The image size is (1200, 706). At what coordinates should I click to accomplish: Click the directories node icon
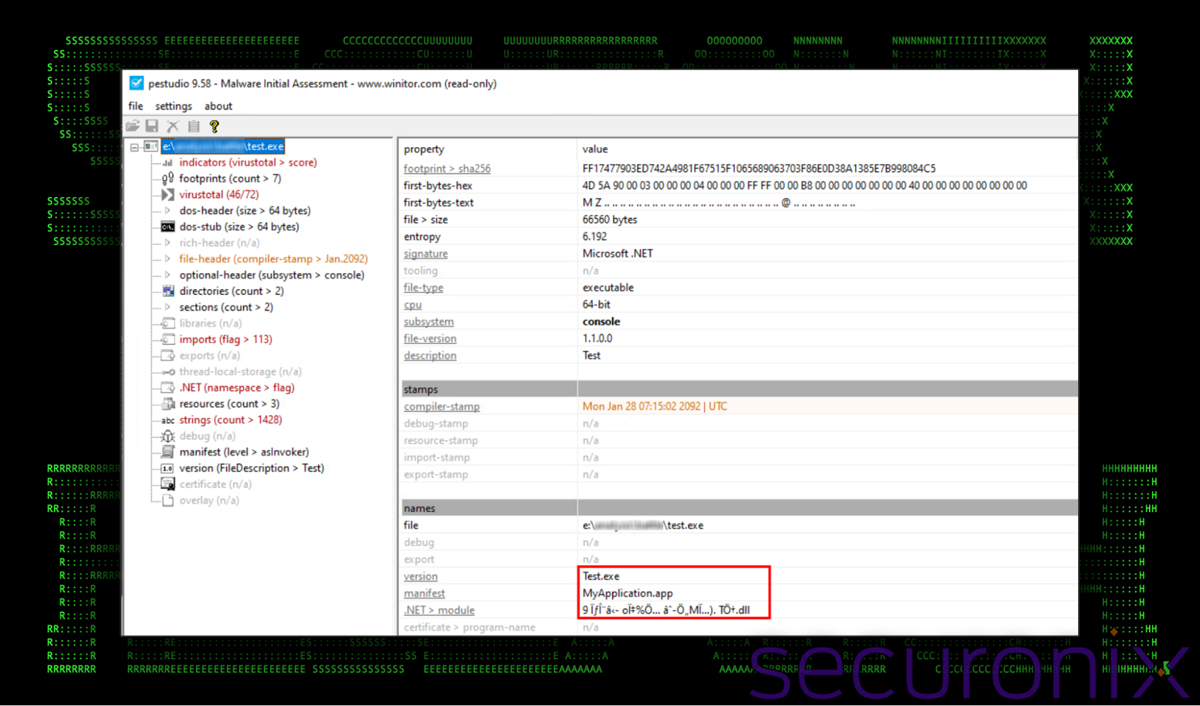coord(168,291)
